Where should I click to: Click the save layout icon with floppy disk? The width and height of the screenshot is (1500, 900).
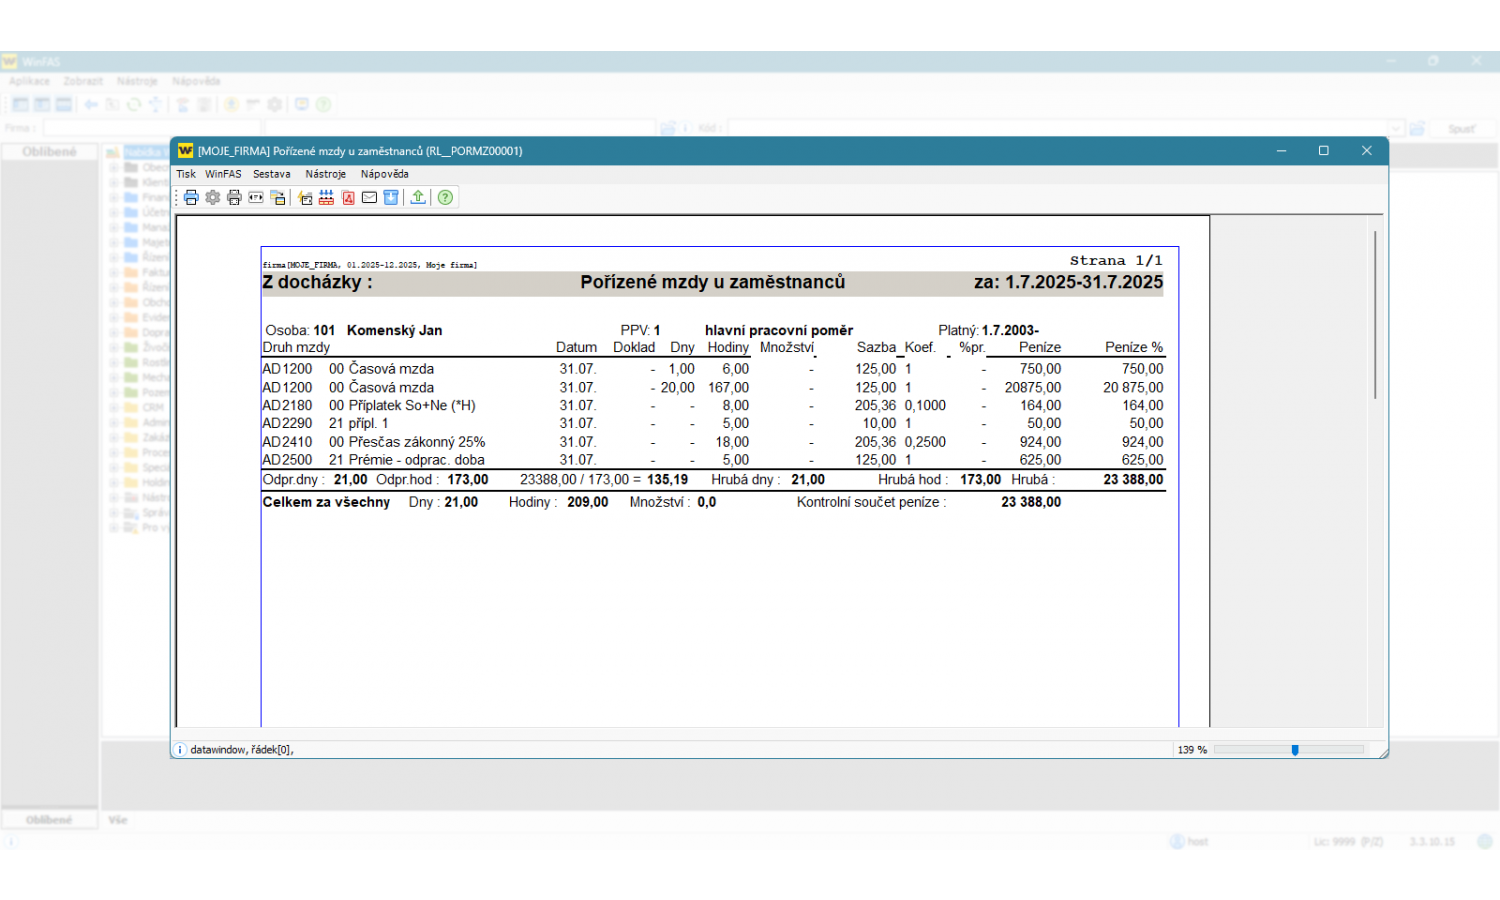pyautogui.click(x=278, y=198)
